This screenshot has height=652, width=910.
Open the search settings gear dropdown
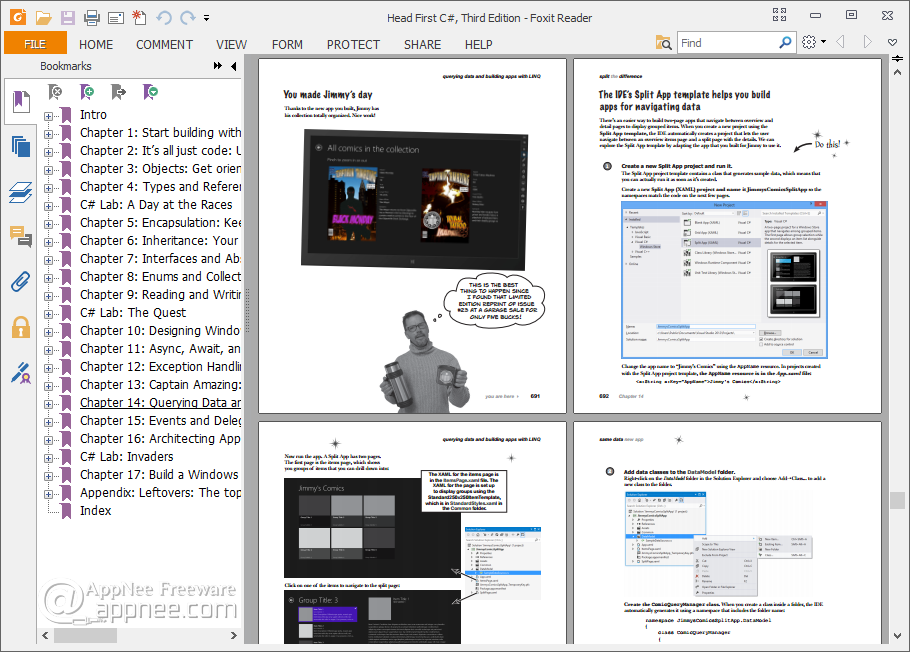[814, 42]
